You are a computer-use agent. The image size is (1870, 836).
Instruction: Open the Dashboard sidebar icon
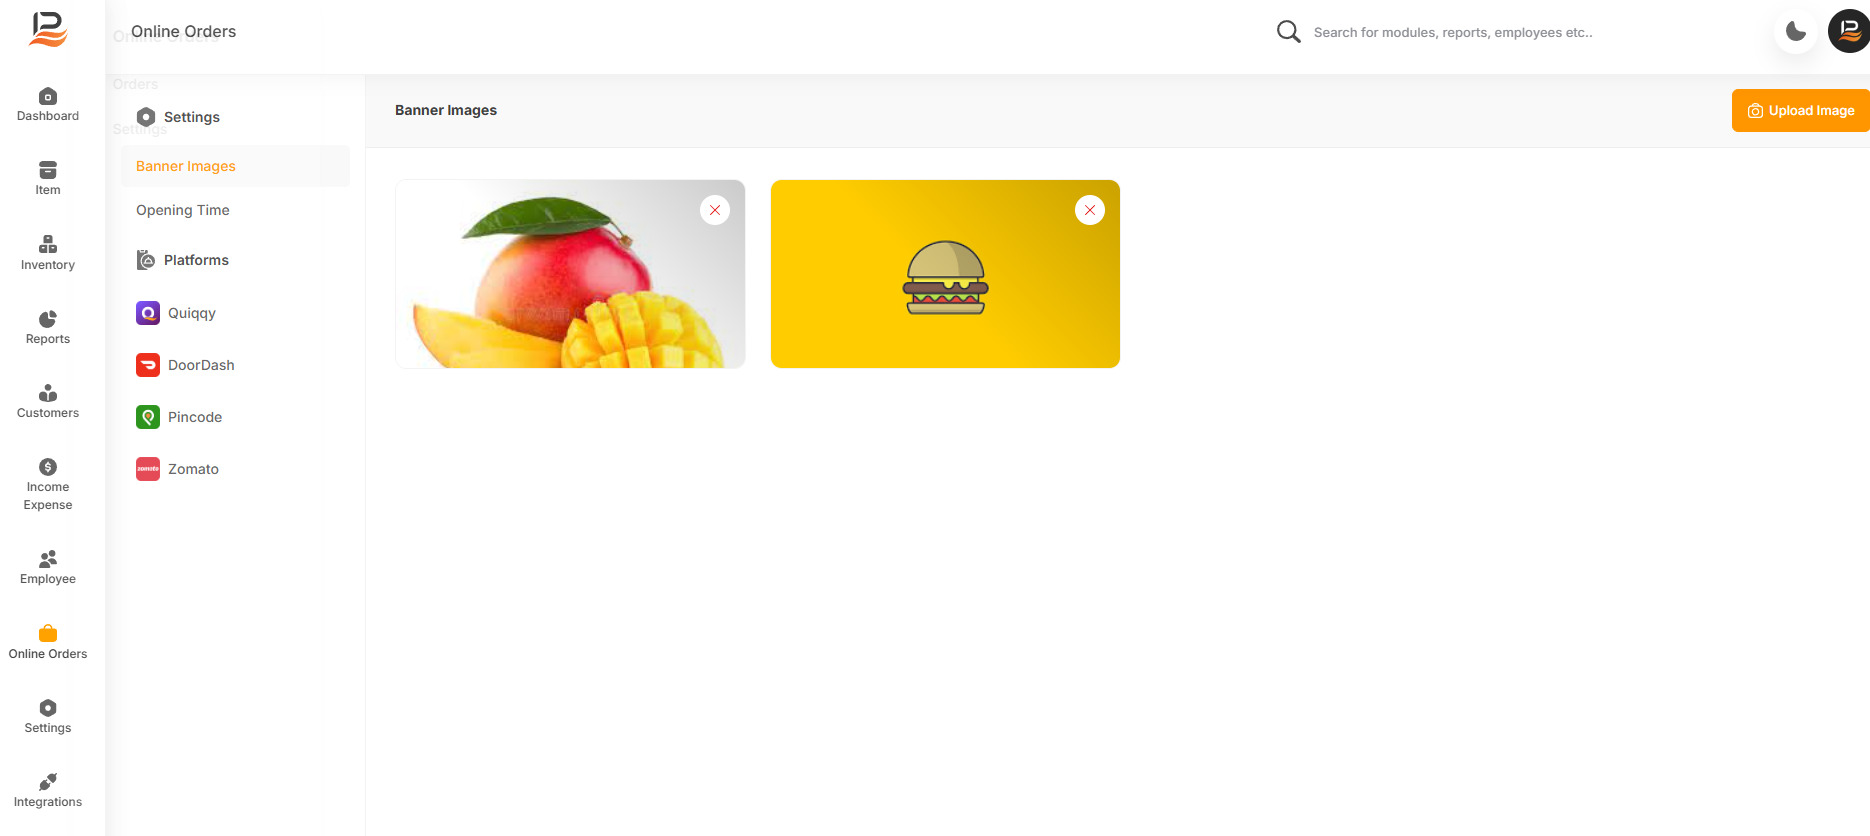(x=48, y=96)
